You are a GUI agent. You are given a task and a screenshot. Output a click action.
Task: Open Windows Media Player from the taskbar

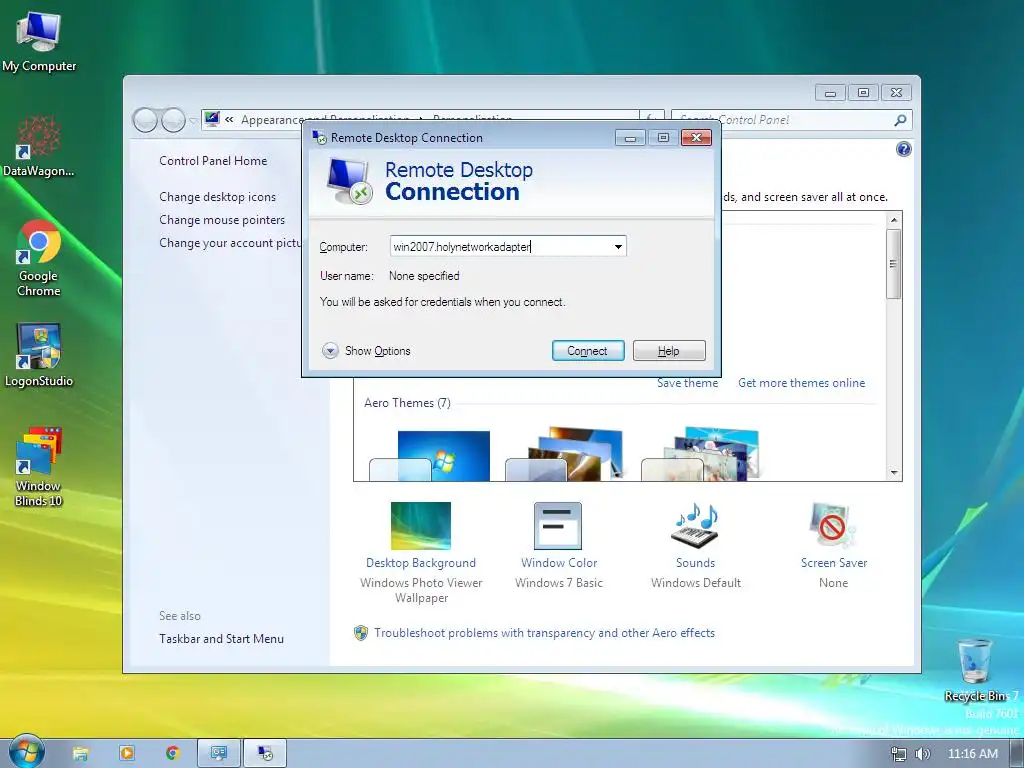coord(127,754)
